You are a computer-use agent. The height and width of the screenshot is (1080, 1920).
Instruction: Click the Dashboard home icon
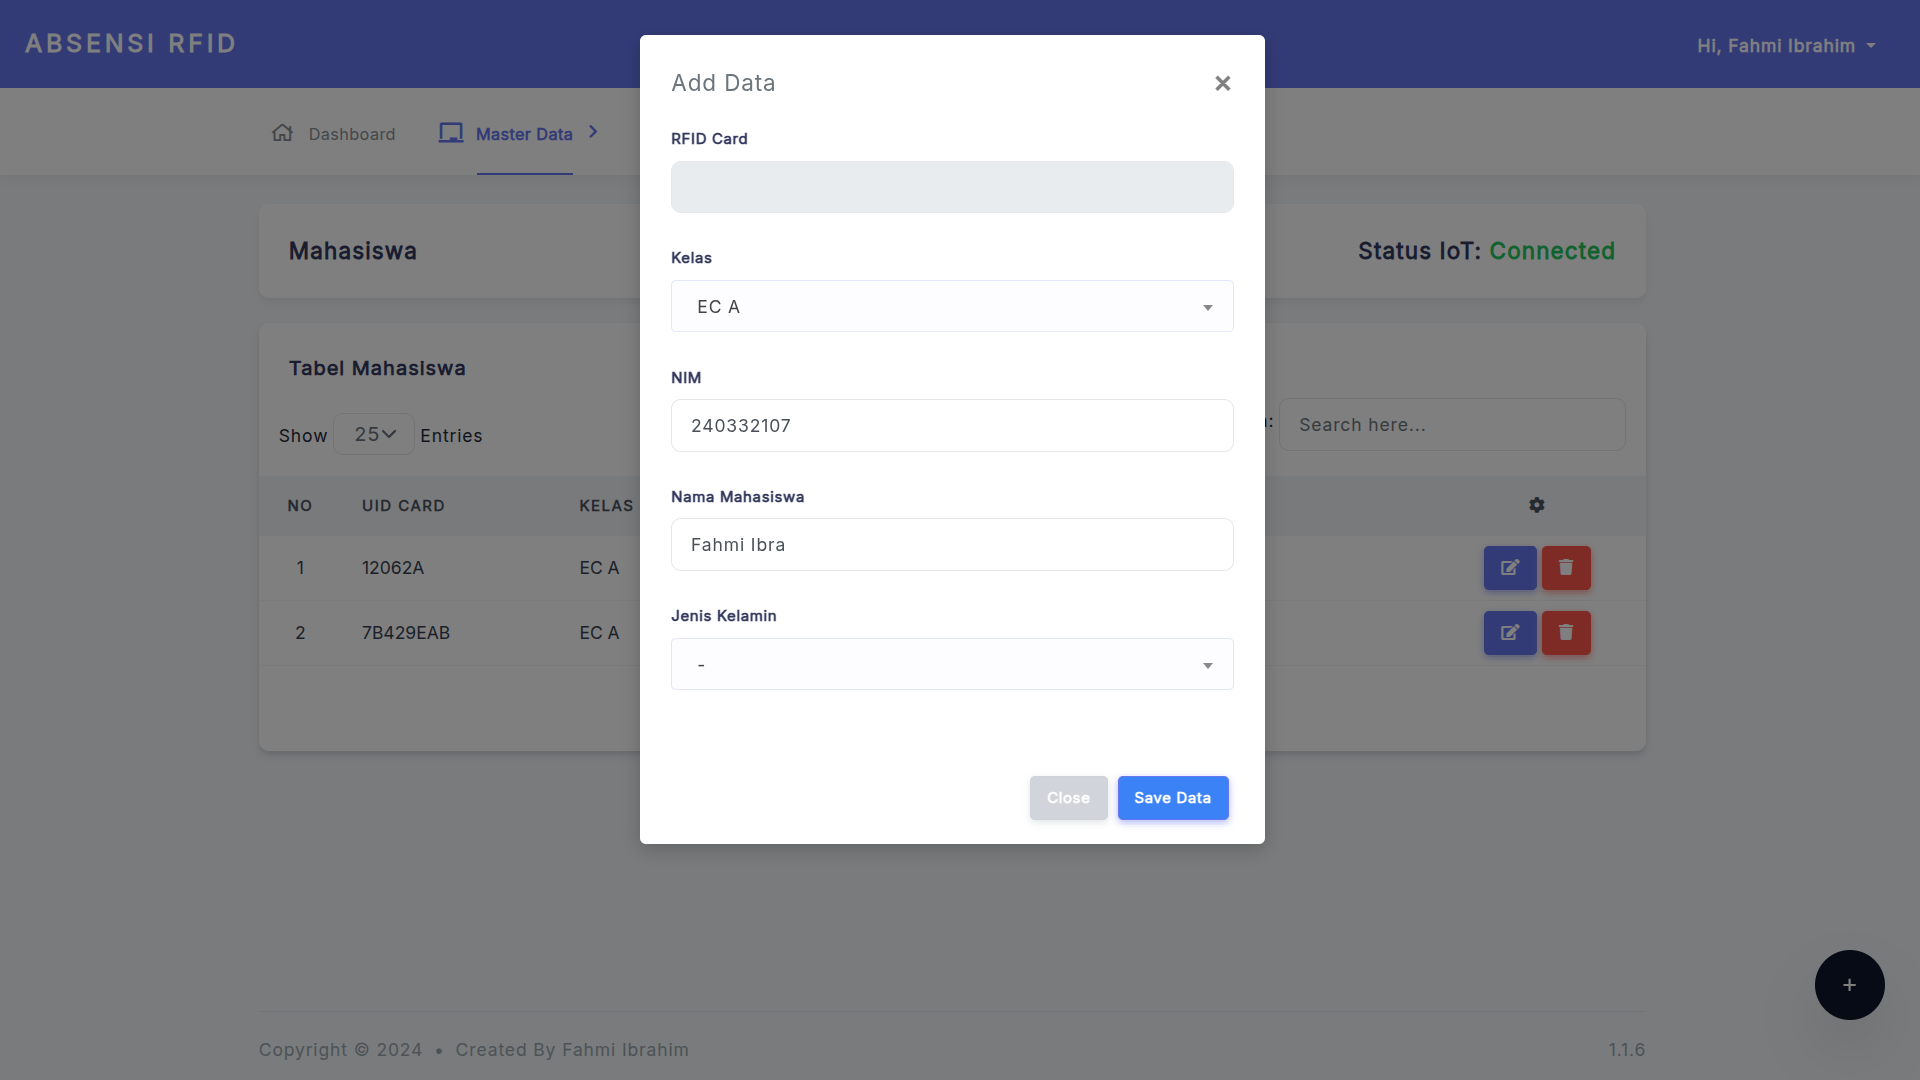click(283, 133)
